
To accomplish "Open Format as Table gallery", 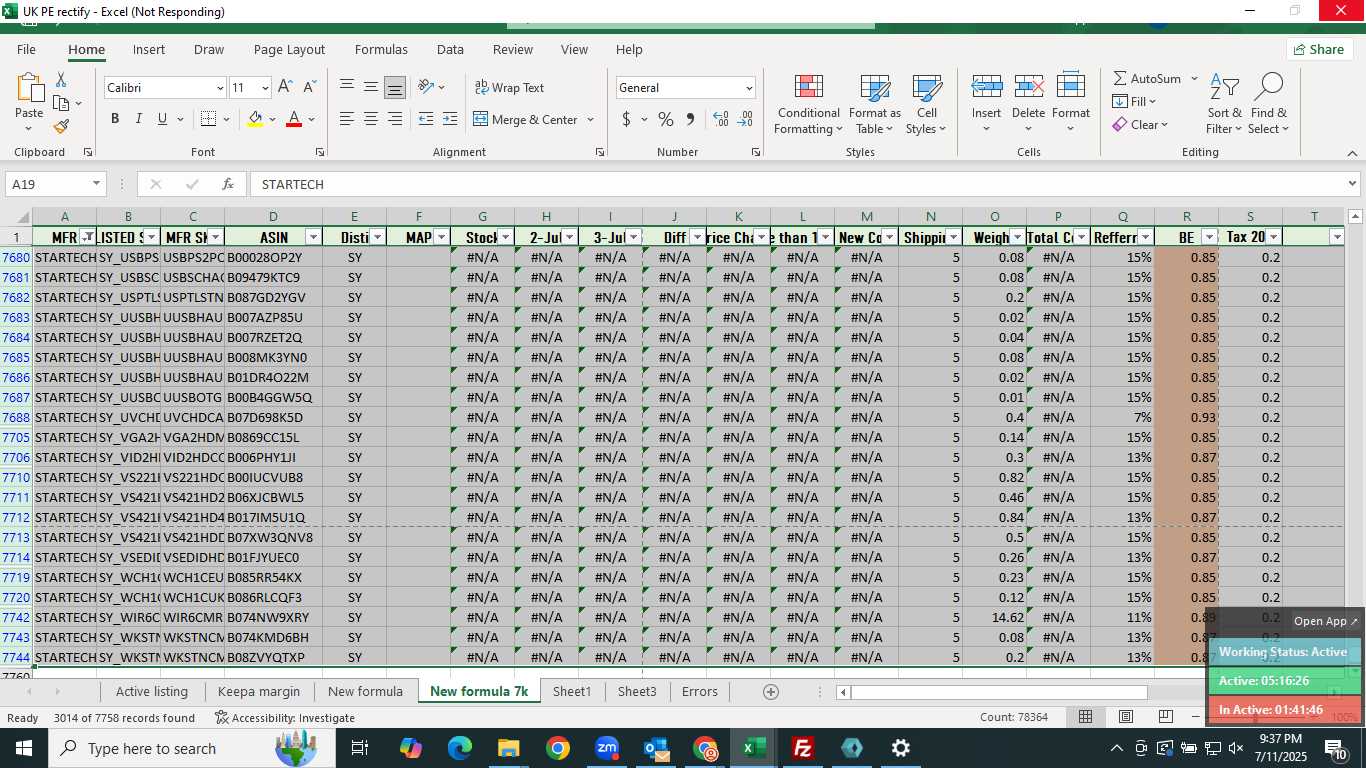I will tap(875, 104).
